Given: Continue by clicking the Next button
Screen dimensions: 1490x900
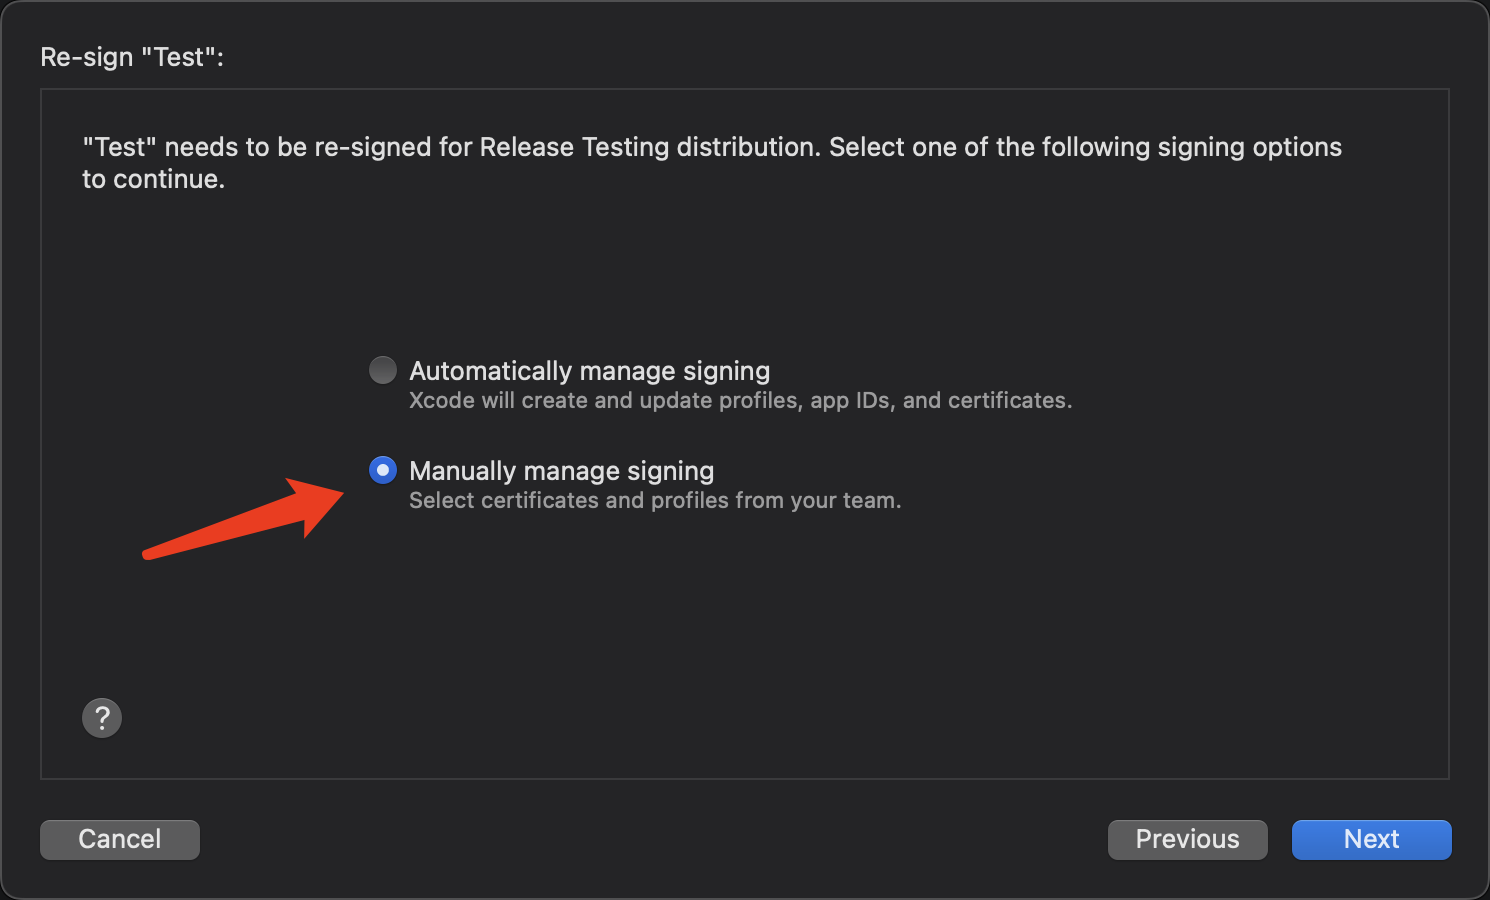Looking at the screenshot, I should tap(1371, 839).
